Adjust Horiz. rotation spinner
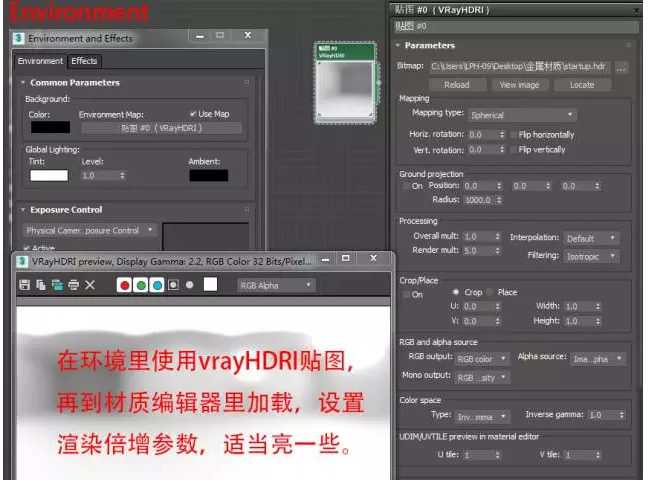Image resolution: width=651 pixels, height=480 pixels. (x=502, y=135)
